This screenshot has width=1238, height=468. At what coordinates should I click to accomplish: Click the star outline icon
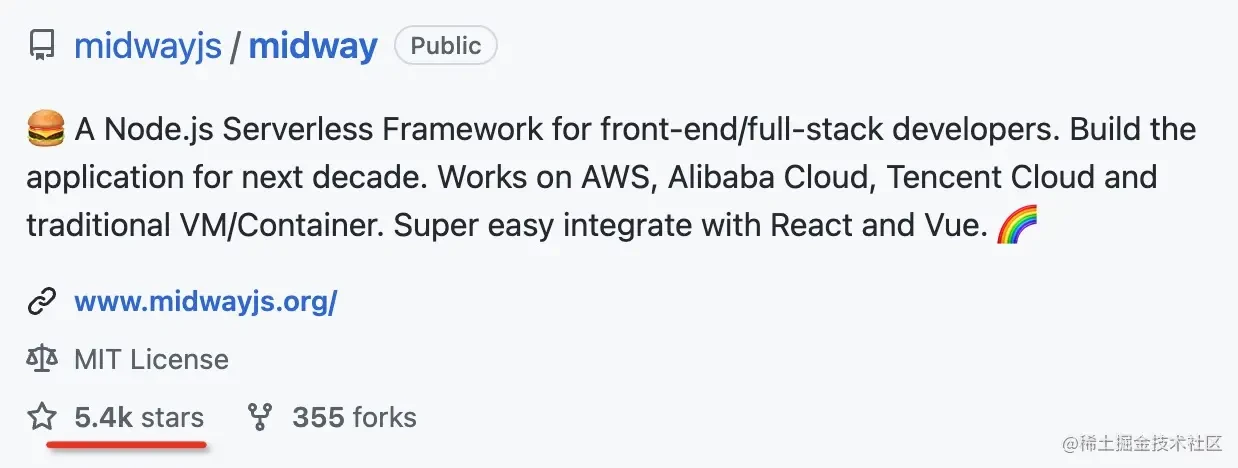tap(41, 417)
